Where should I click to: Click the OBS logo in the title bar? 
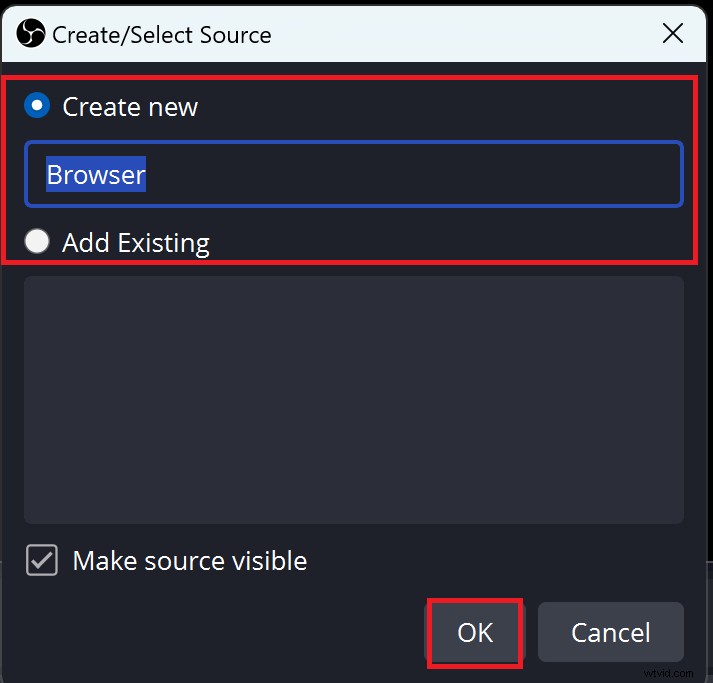click(x=30, y=33)
